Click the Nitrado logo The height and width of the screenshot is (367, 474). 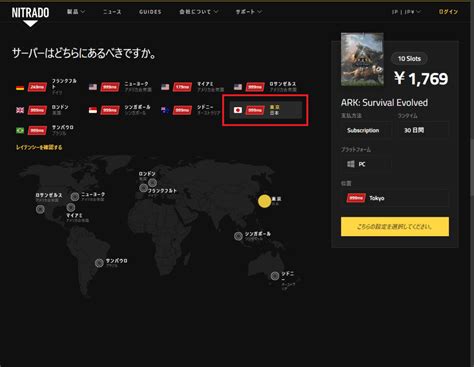[30, 16]
